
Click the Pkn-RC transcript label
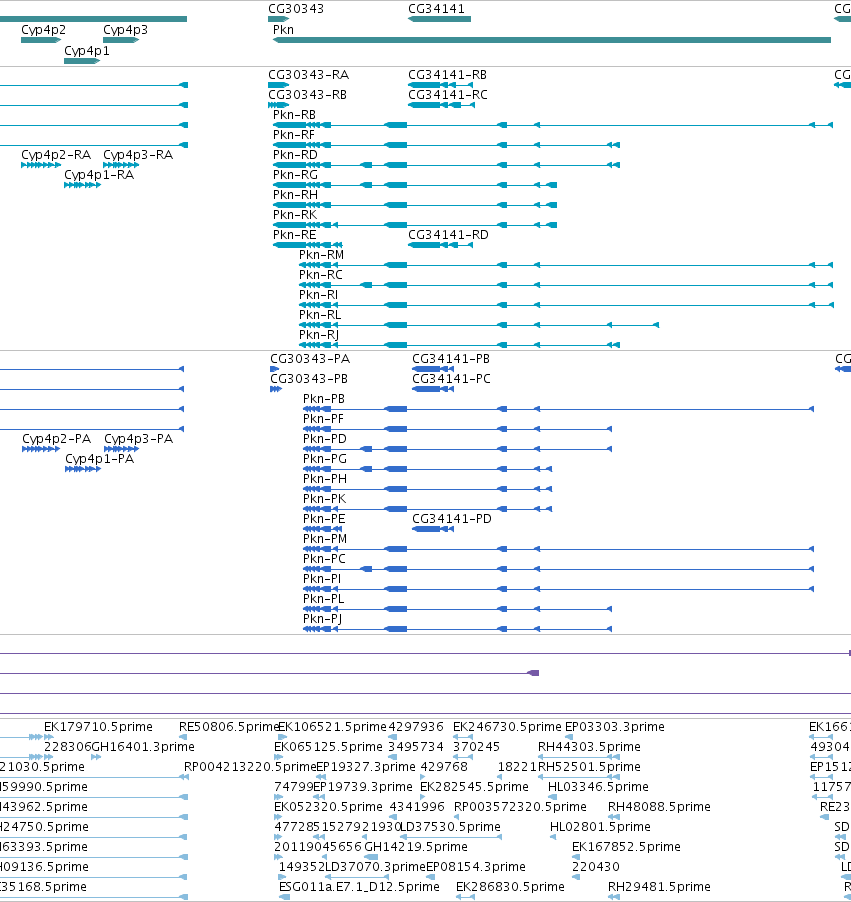pyautogui.click(x=320, y=274)
